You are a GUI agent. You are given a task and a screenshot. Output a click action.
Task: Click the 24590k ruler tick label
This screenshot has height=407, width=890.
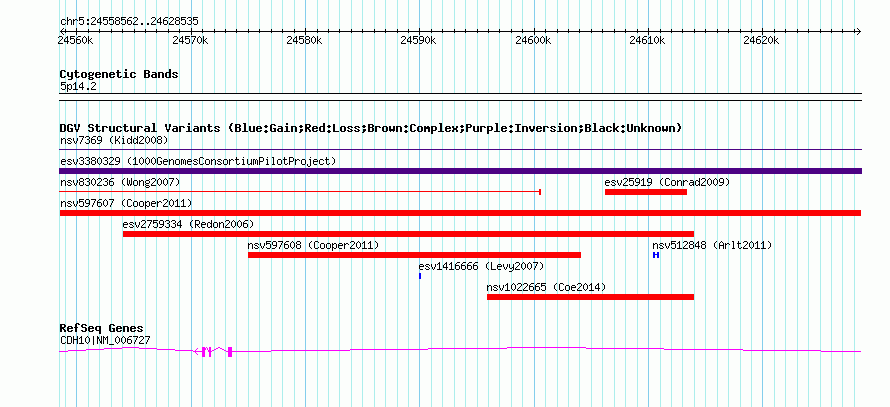pyautogui.click(x=418, y=40)
